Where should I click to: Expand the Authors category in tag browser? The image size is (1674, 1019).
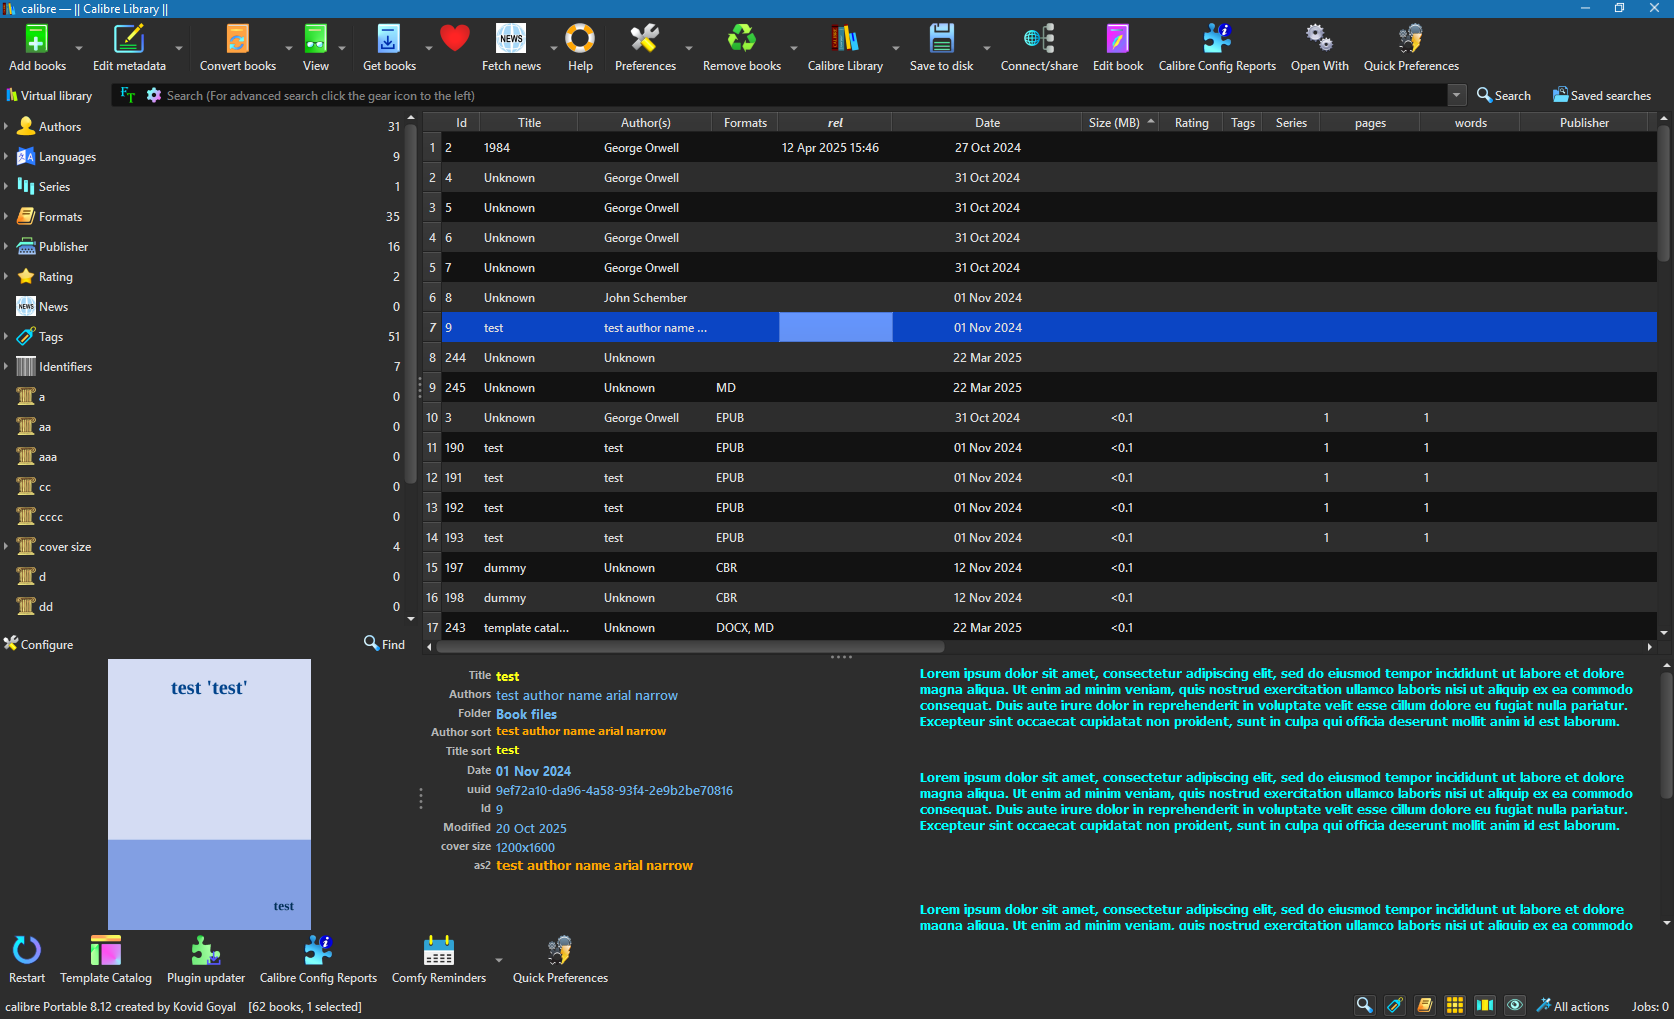[6, 127]
